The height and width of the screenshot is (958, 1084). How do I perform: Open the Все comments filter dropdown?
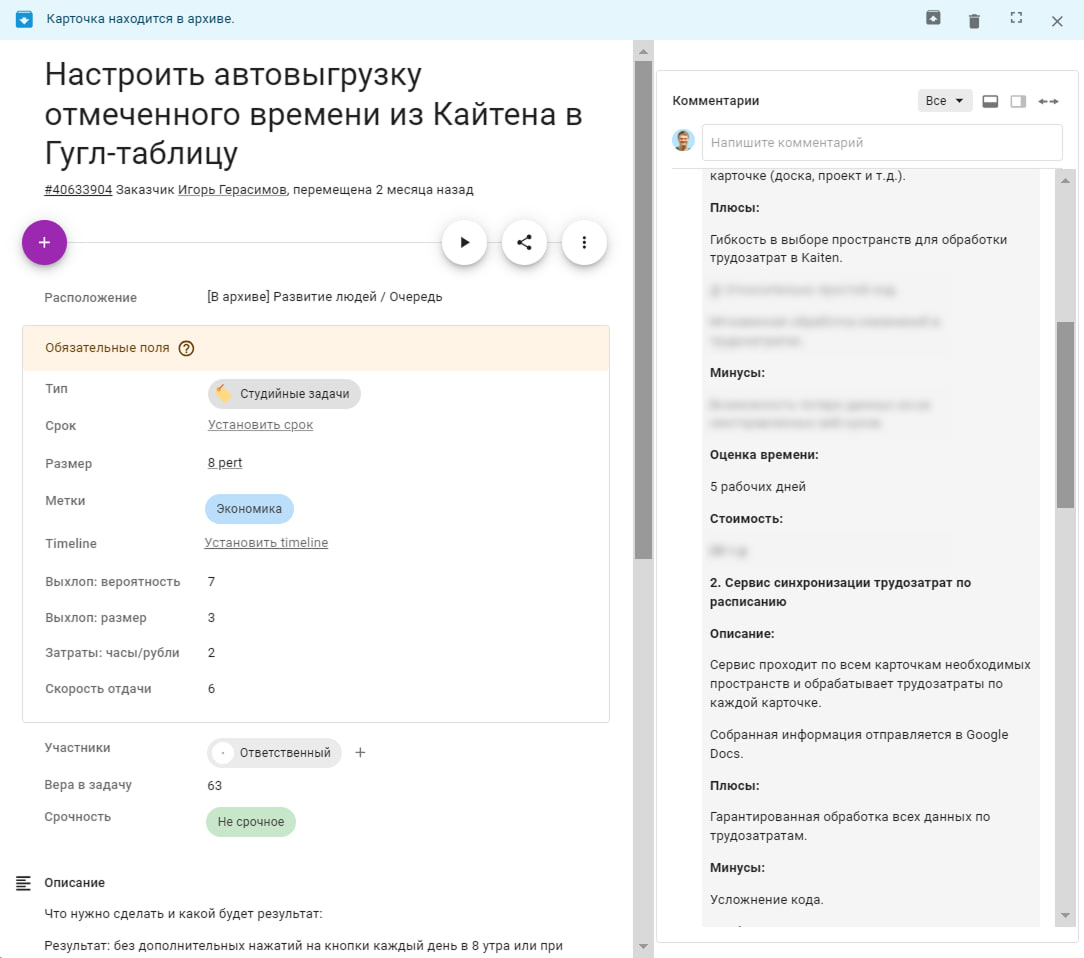[x=944, y=101]
